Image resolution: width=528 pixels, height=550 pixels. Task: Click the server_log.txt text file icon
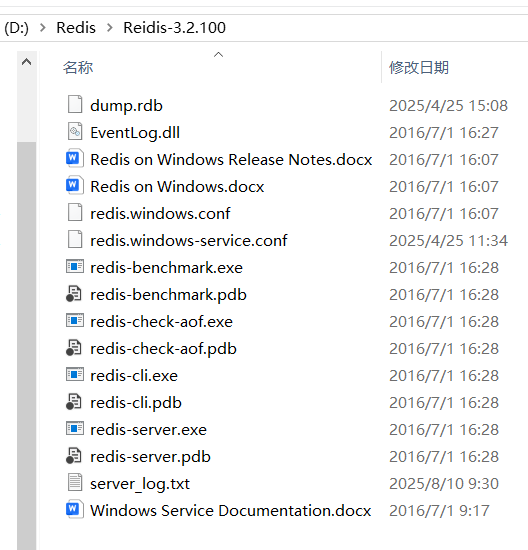[x=75, y=482]
